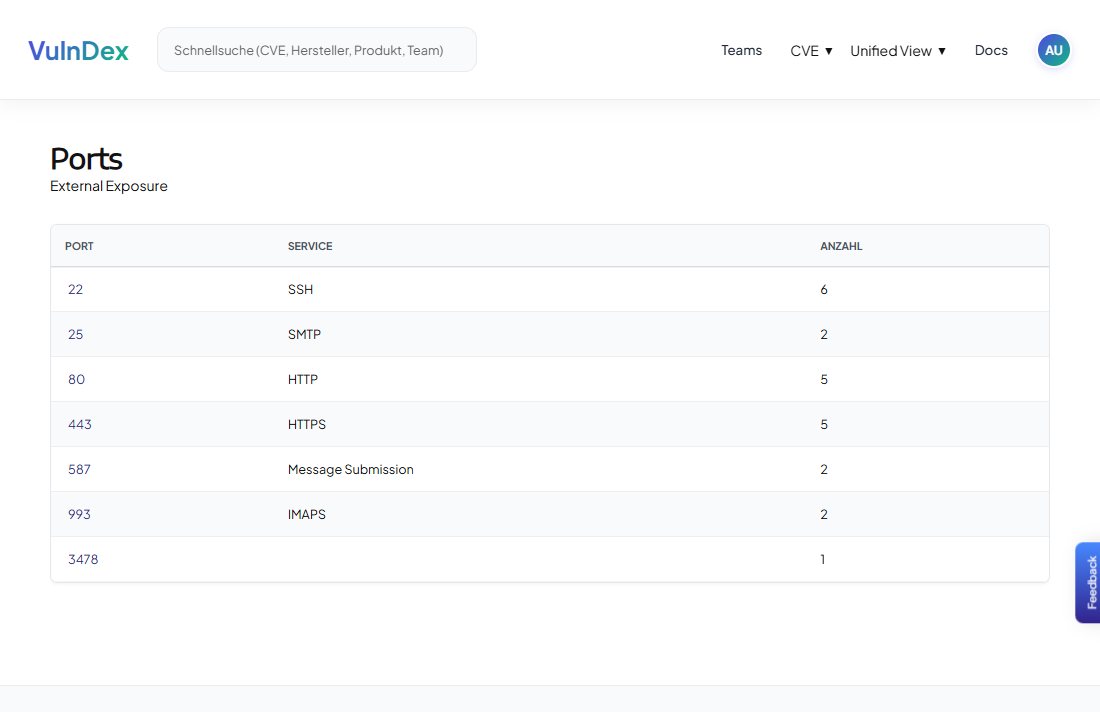Select the IMAPS service row
1100x712 pixels.
(x=306, y=514)
